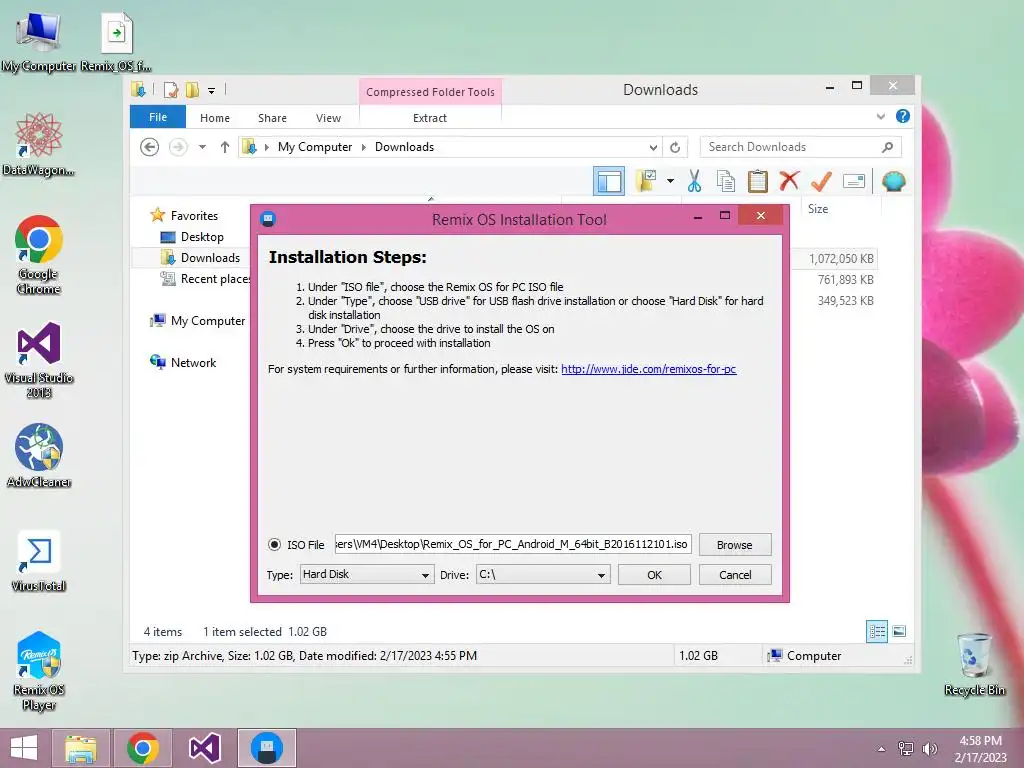Click the envelope email icon in toolbar
The height and width of the screenshot is (768, 1024).
[x=854, y=181]
